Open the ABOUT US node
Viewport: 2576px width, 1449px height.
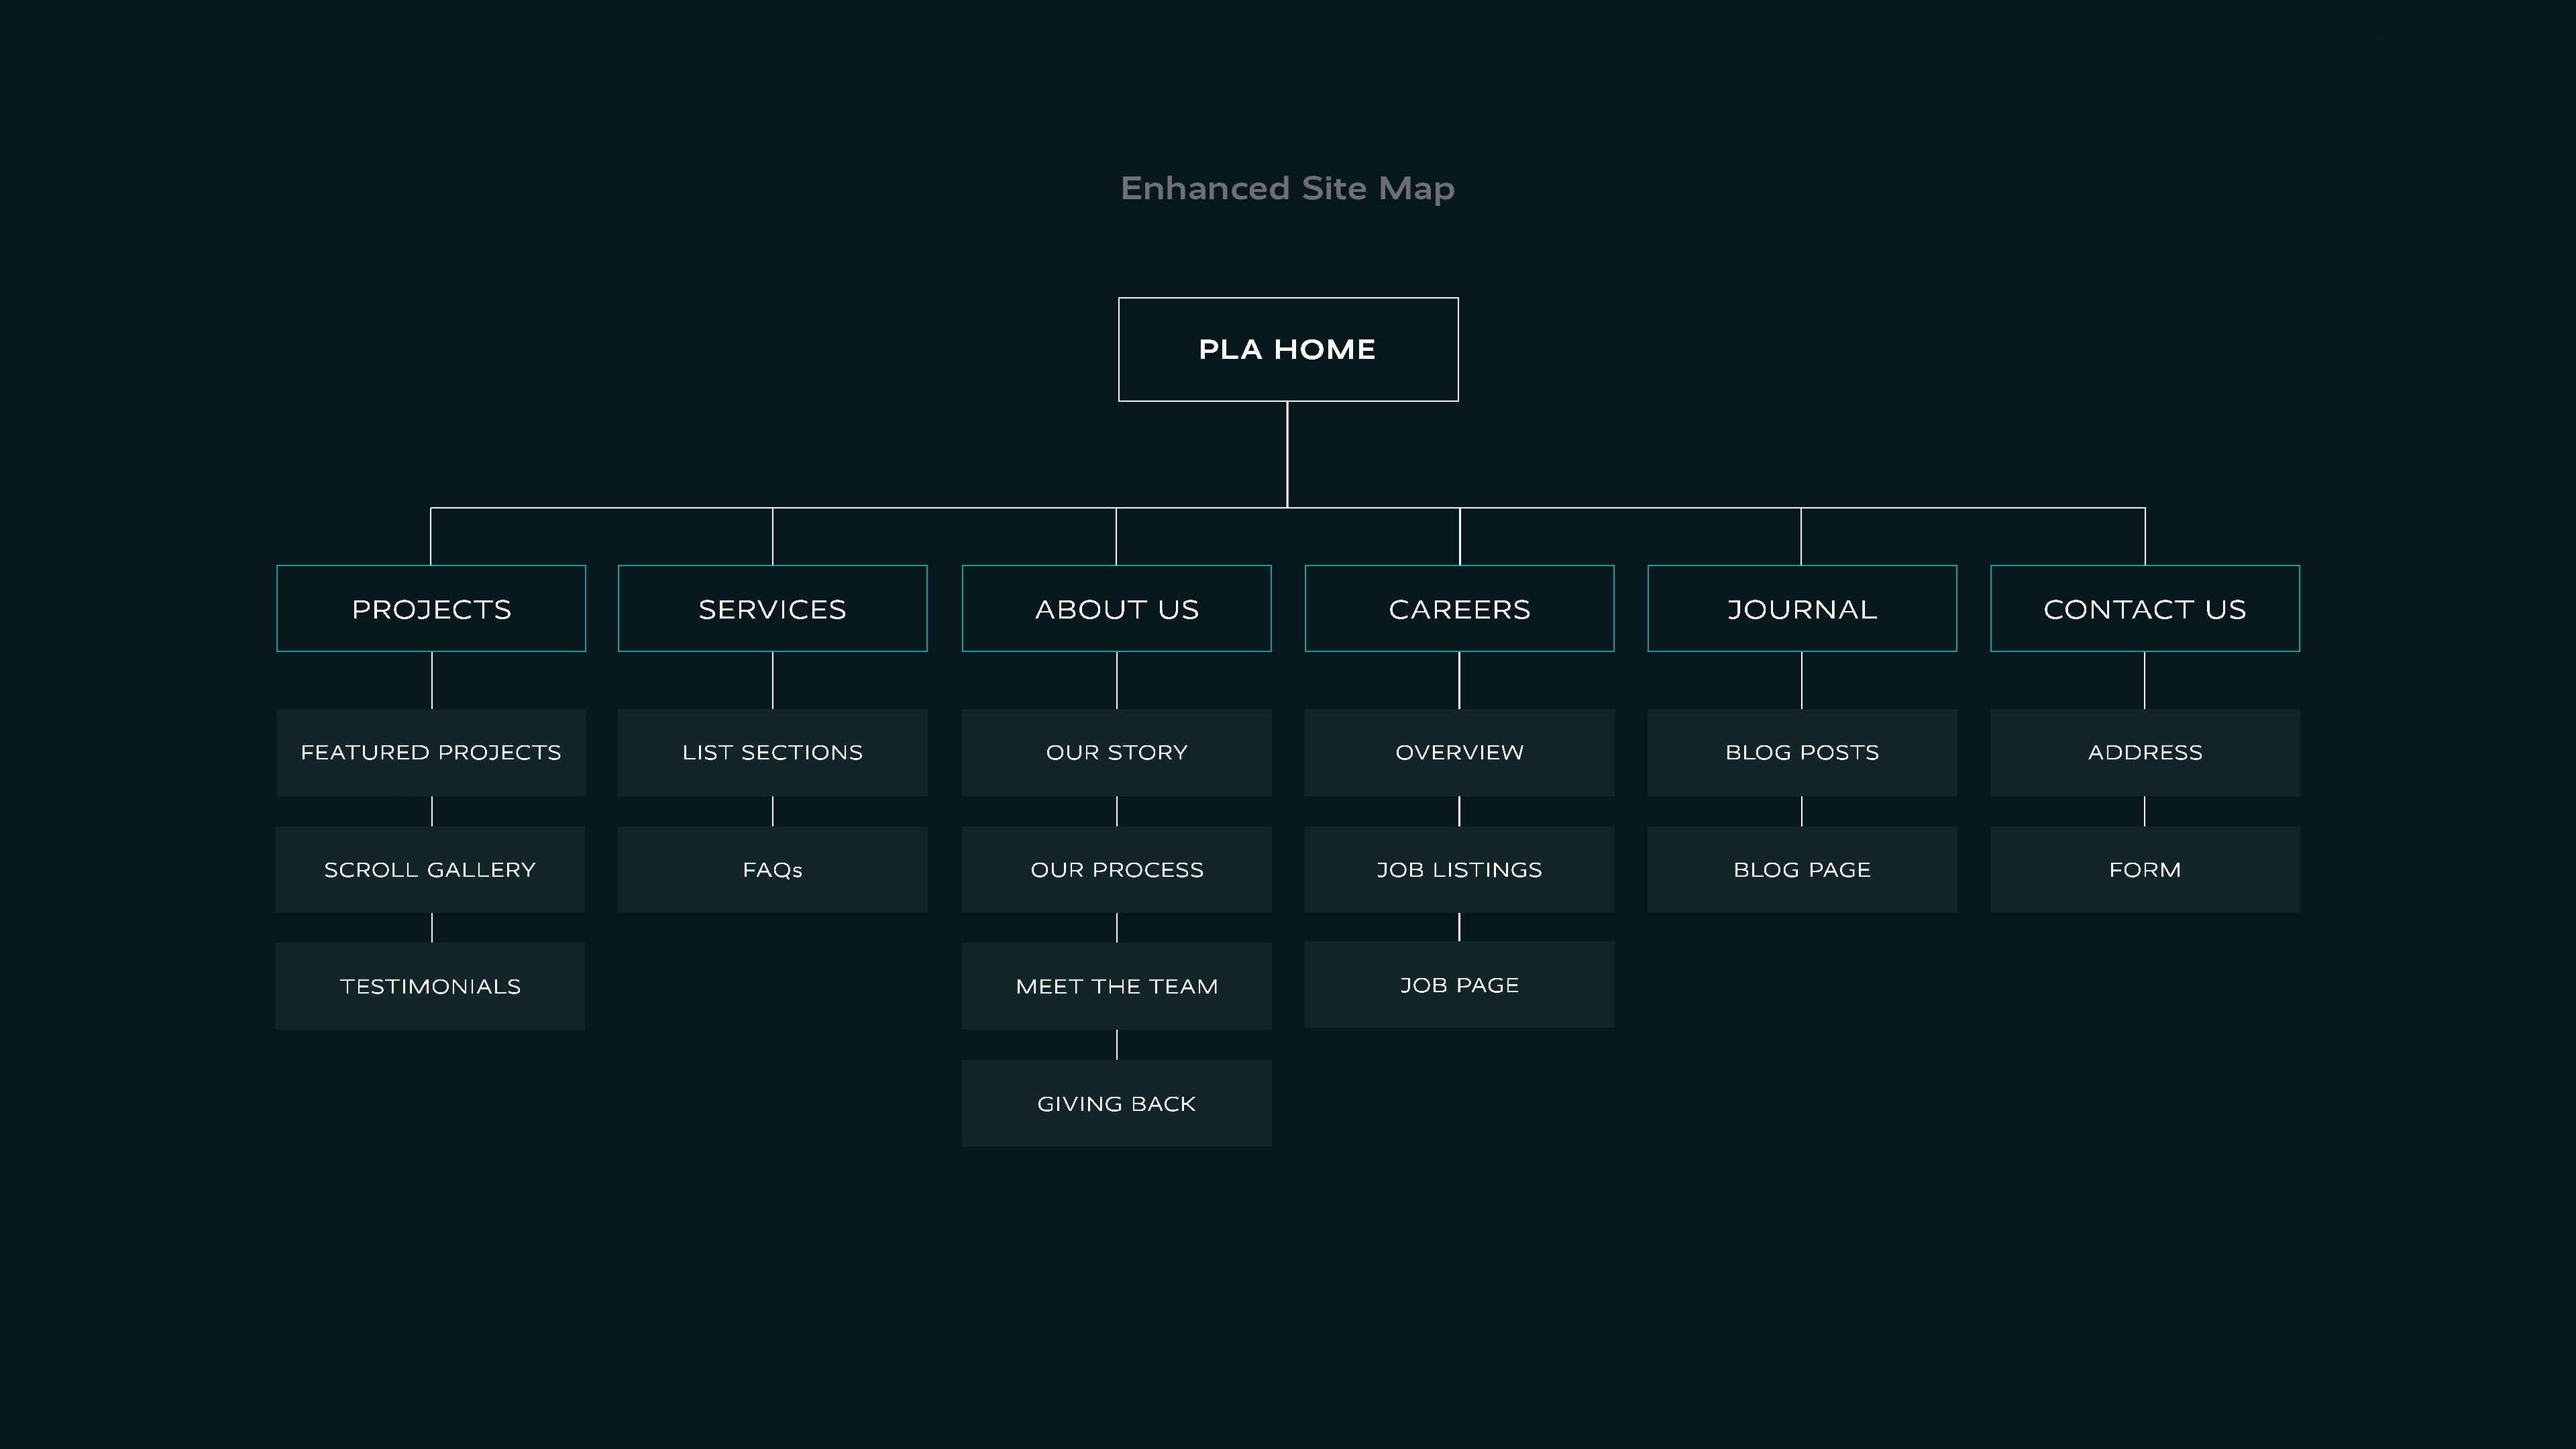[x=1116, y=609]
